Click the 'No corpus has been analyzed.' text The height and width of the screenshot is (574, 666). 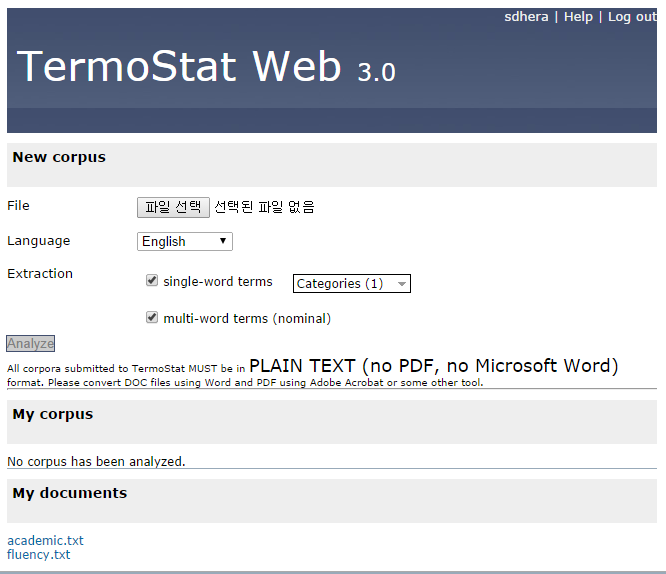click(x=96, y=461)
